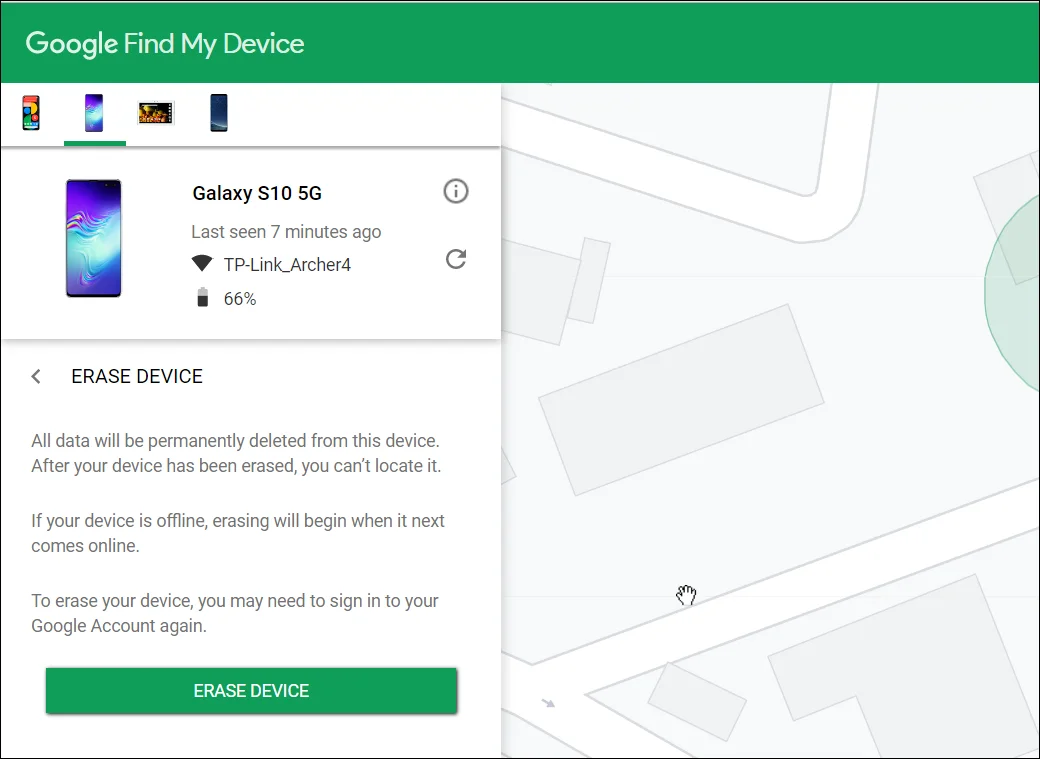Image resolution: width=1040 pixels, height=759 pixels.
Task: Click the Galaxy S10 5G device name
Action: click(x=257, y=193)
